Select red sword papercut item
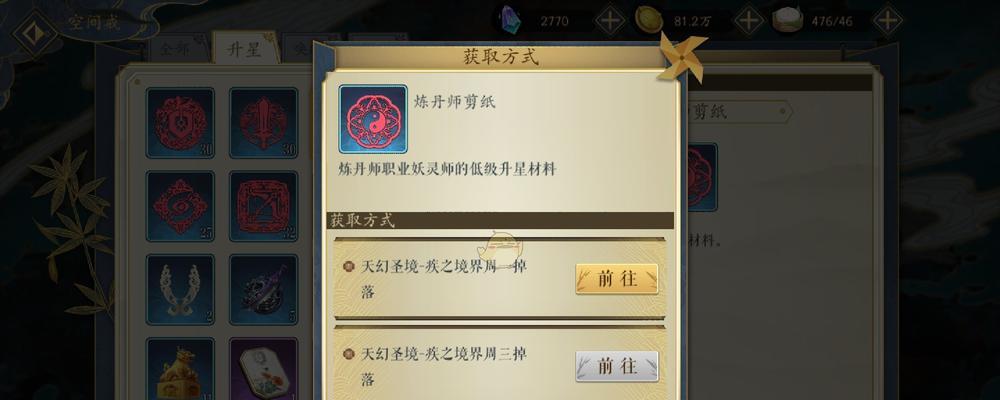Viewport: 1000px width, 400px height. point(263,123)
